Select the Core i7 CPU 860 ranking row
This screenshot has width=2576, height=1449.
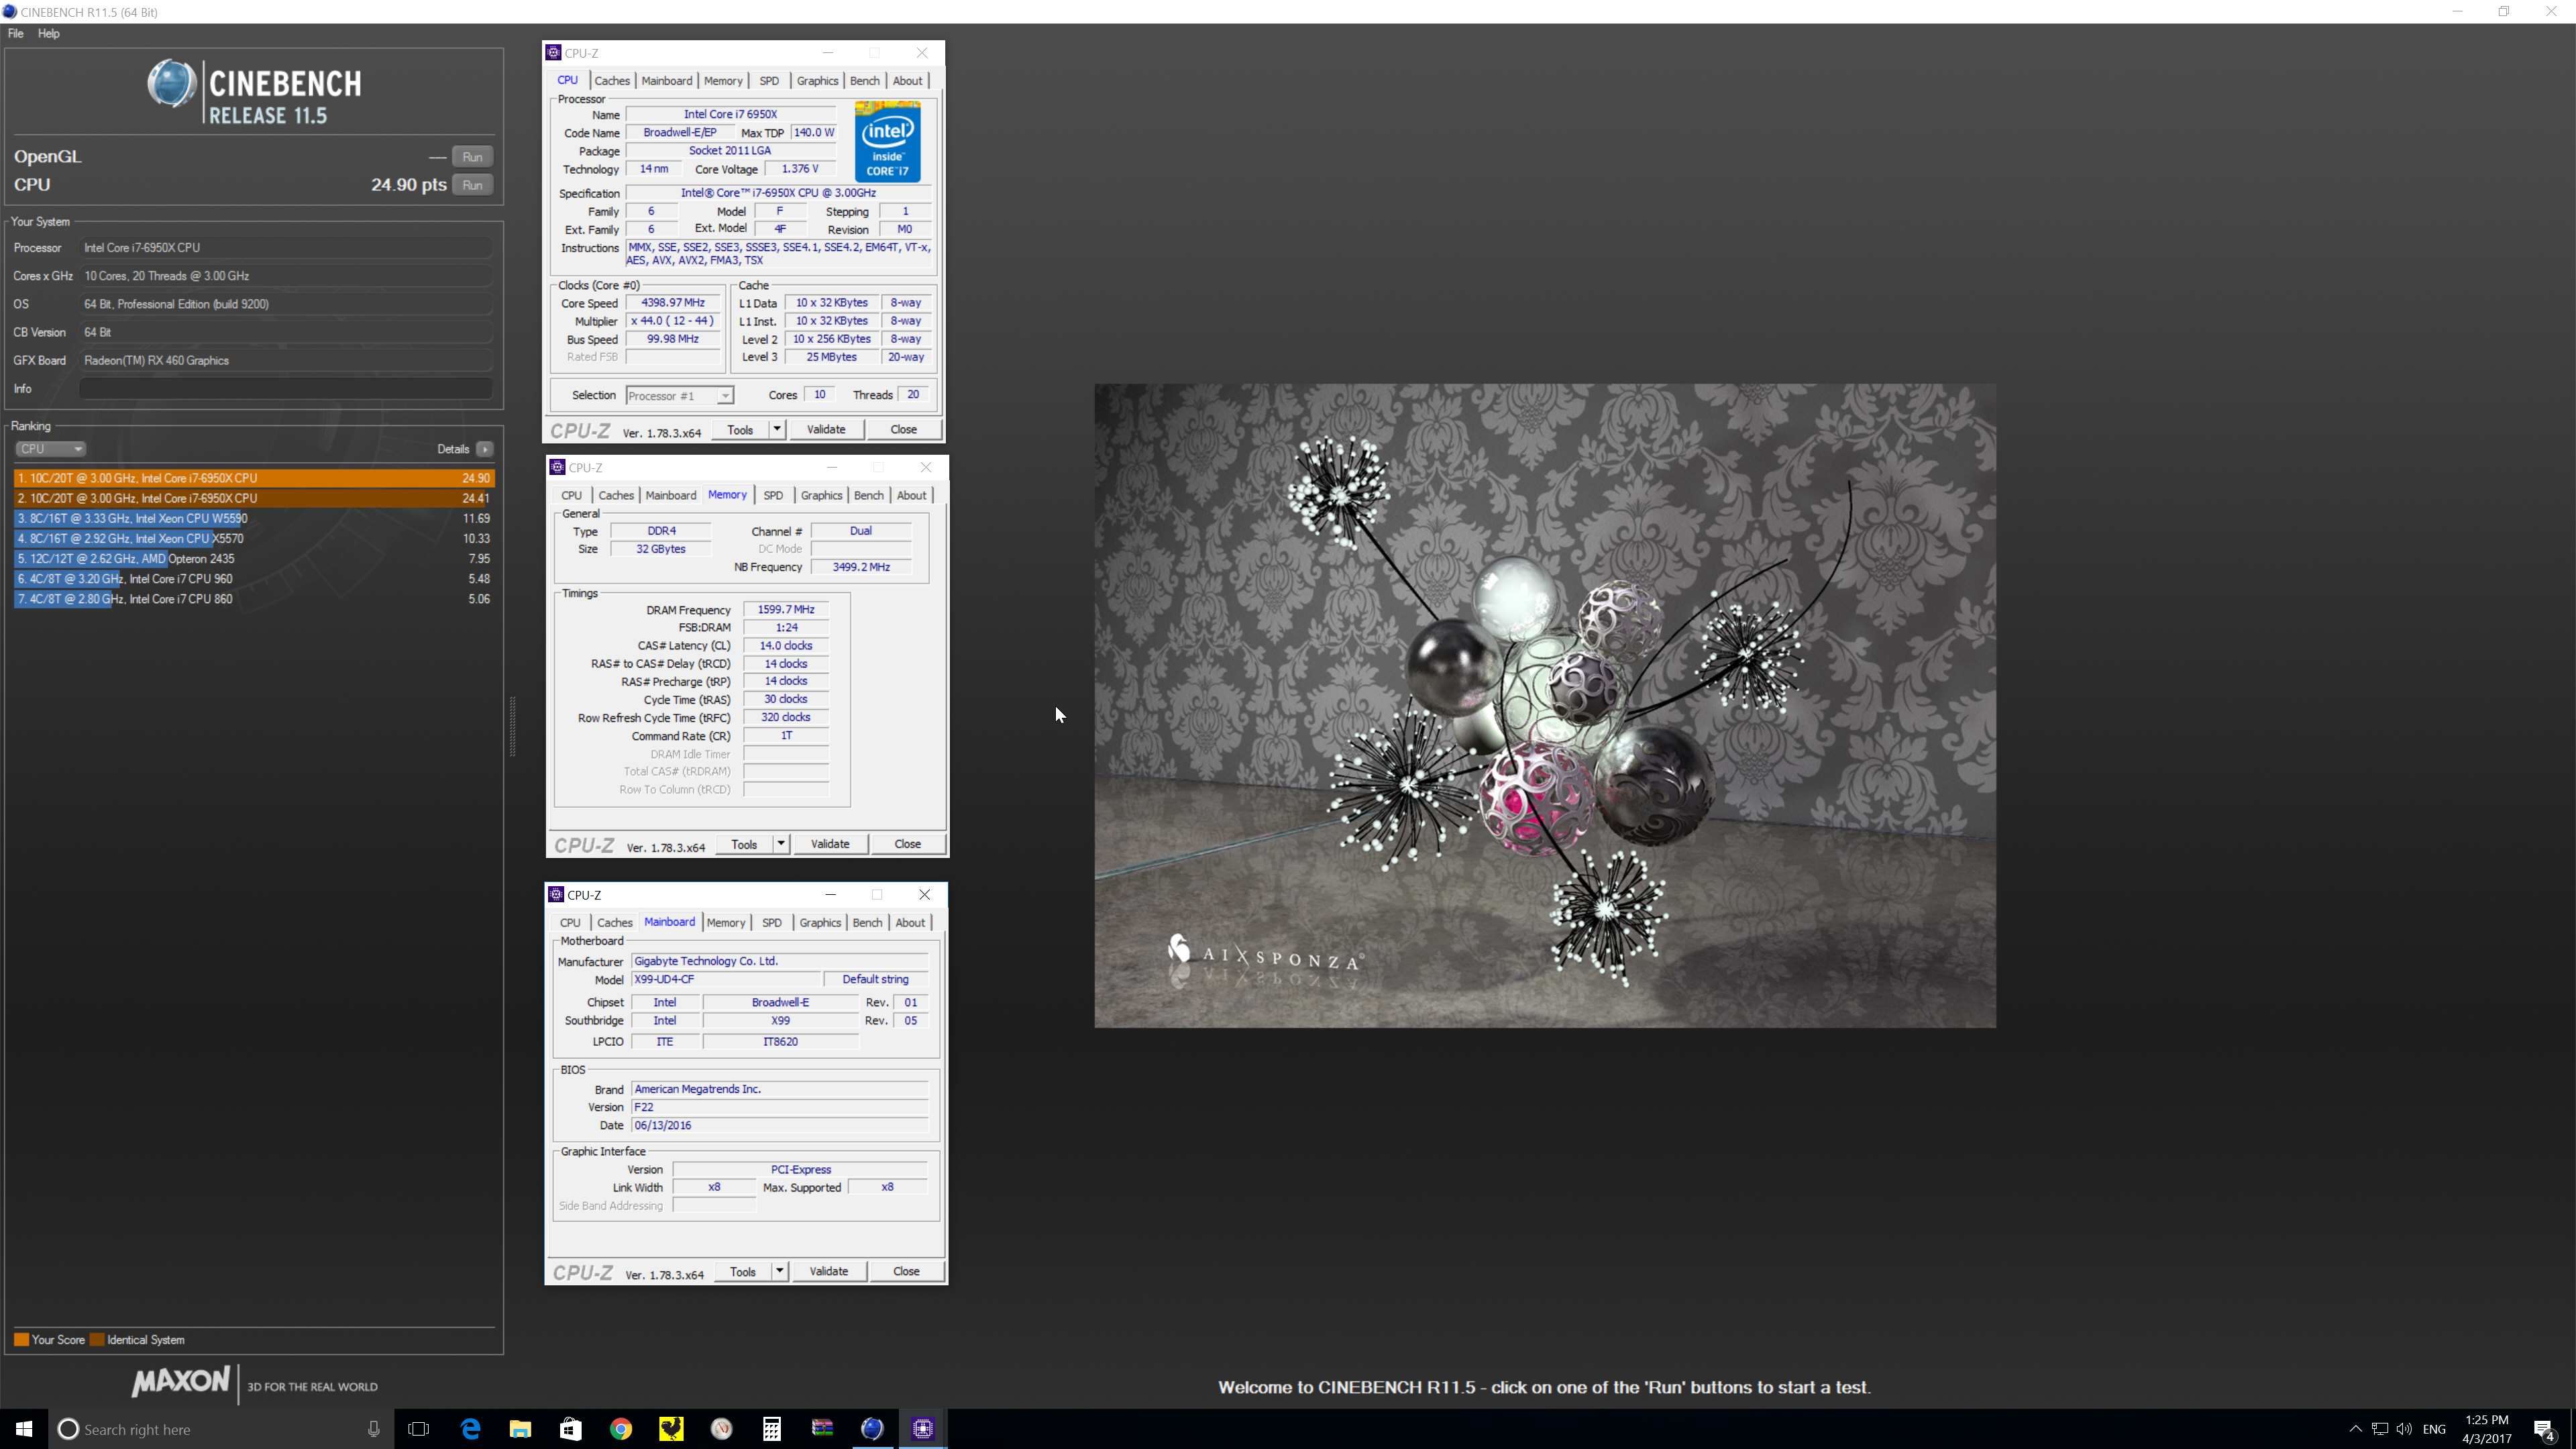point(254,598)
